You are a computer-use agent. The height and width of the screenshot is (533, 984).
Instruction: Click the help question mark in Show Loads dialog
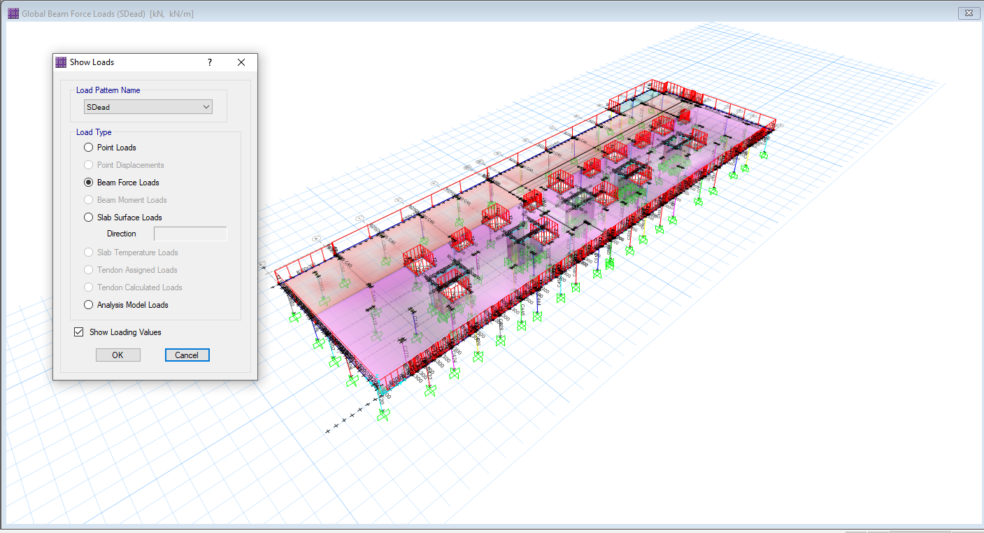click(210, 62)
